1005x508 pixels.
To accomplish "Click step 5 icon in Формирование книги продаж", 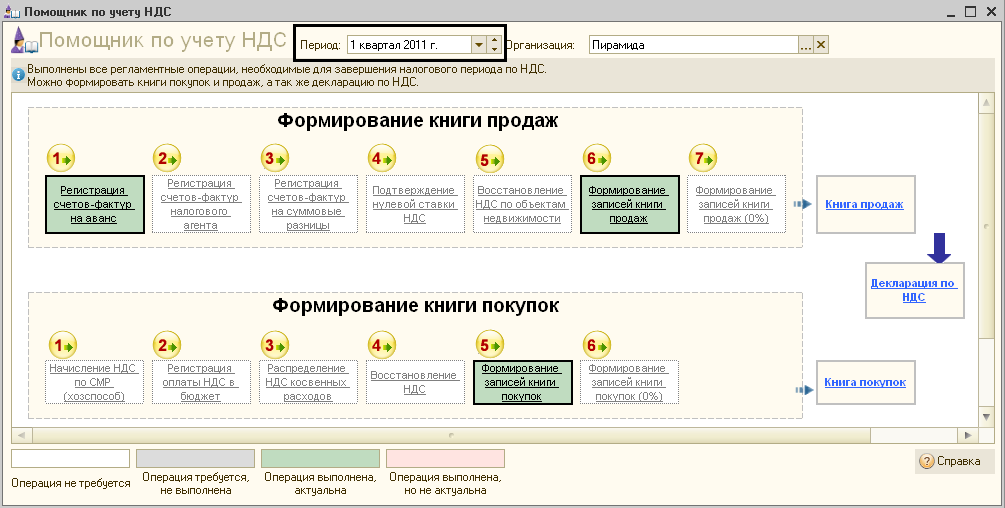I will coord(490,159).
